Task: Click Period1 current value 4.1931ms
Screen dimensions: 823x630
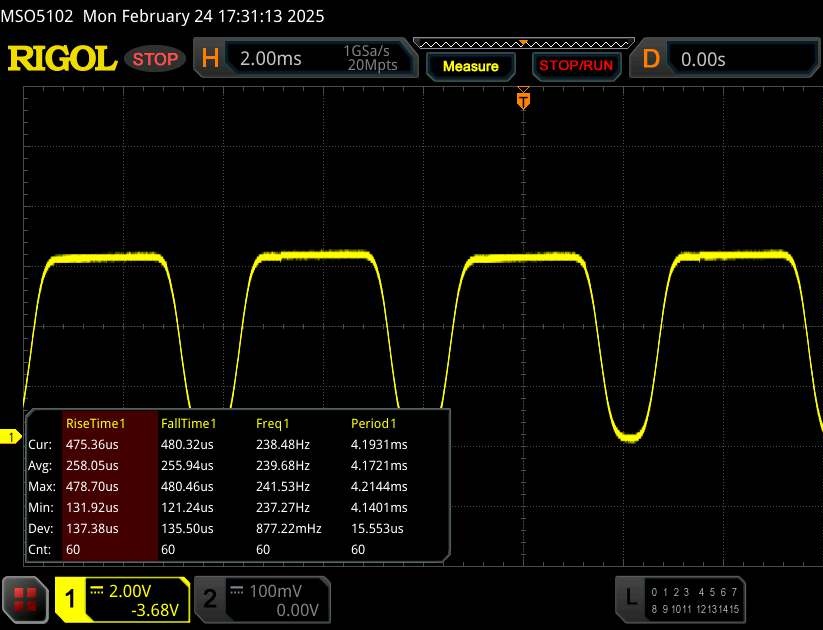Action: pos(379,445)
